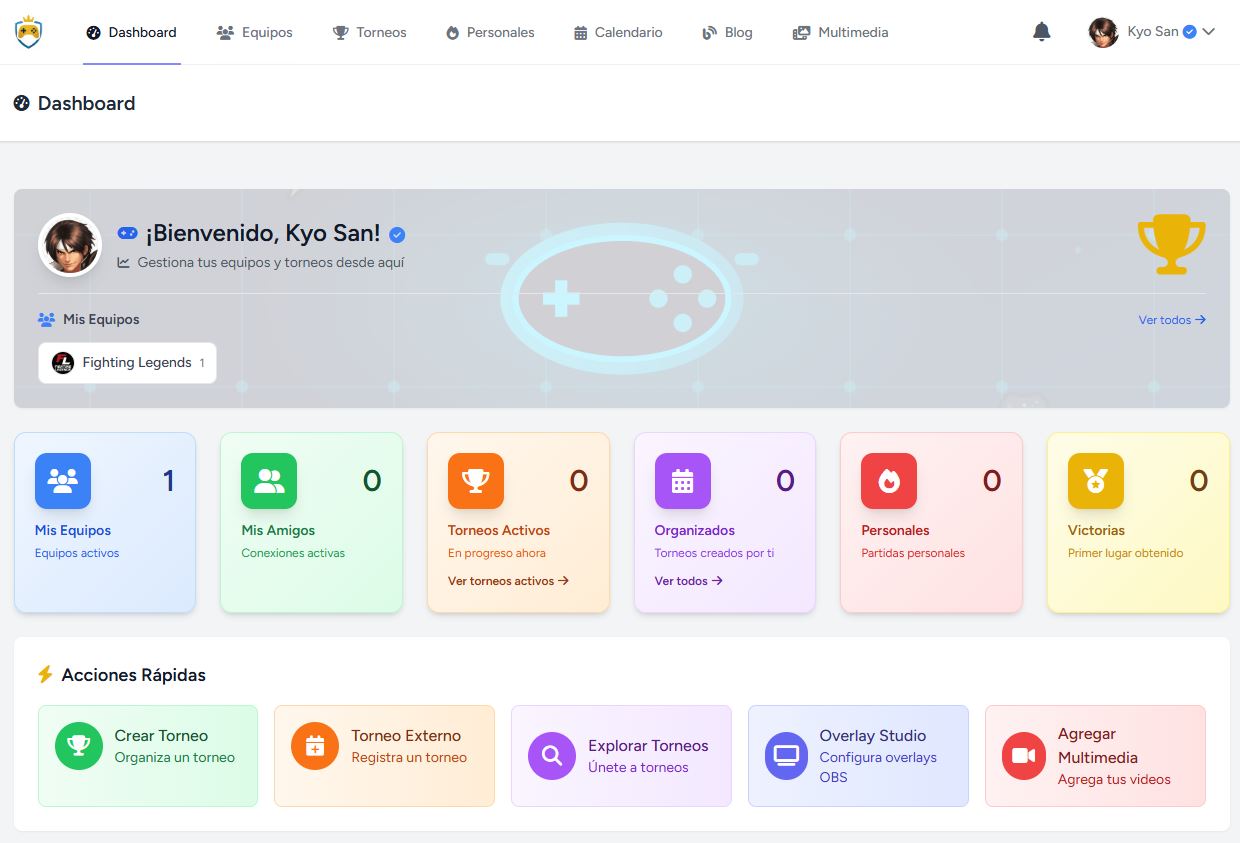Click the red Personales flame icon
The image size is (1240, 843).
click(889, 481)
